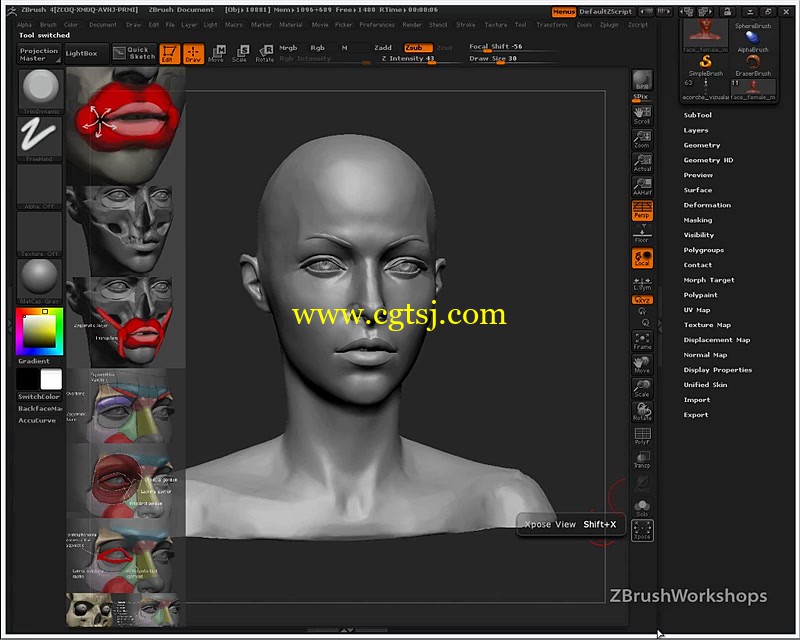Open the Document menu

[x=103, y=24]
